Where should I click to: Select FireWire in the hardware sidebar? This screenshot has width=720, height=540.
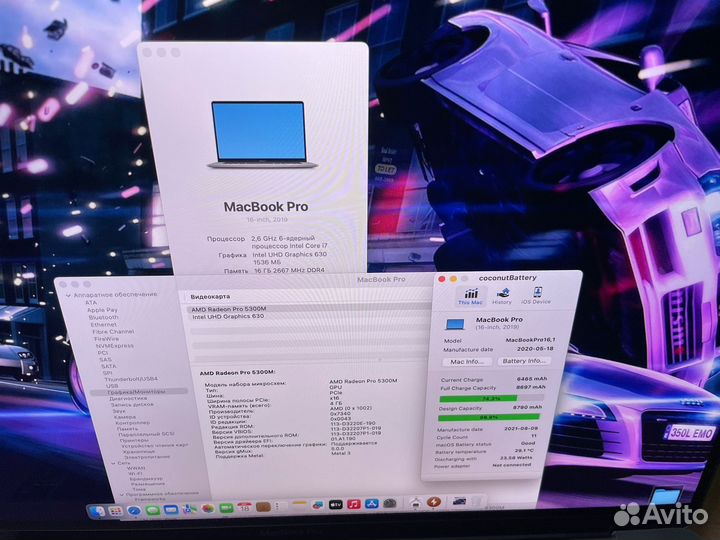click(106, 339)
